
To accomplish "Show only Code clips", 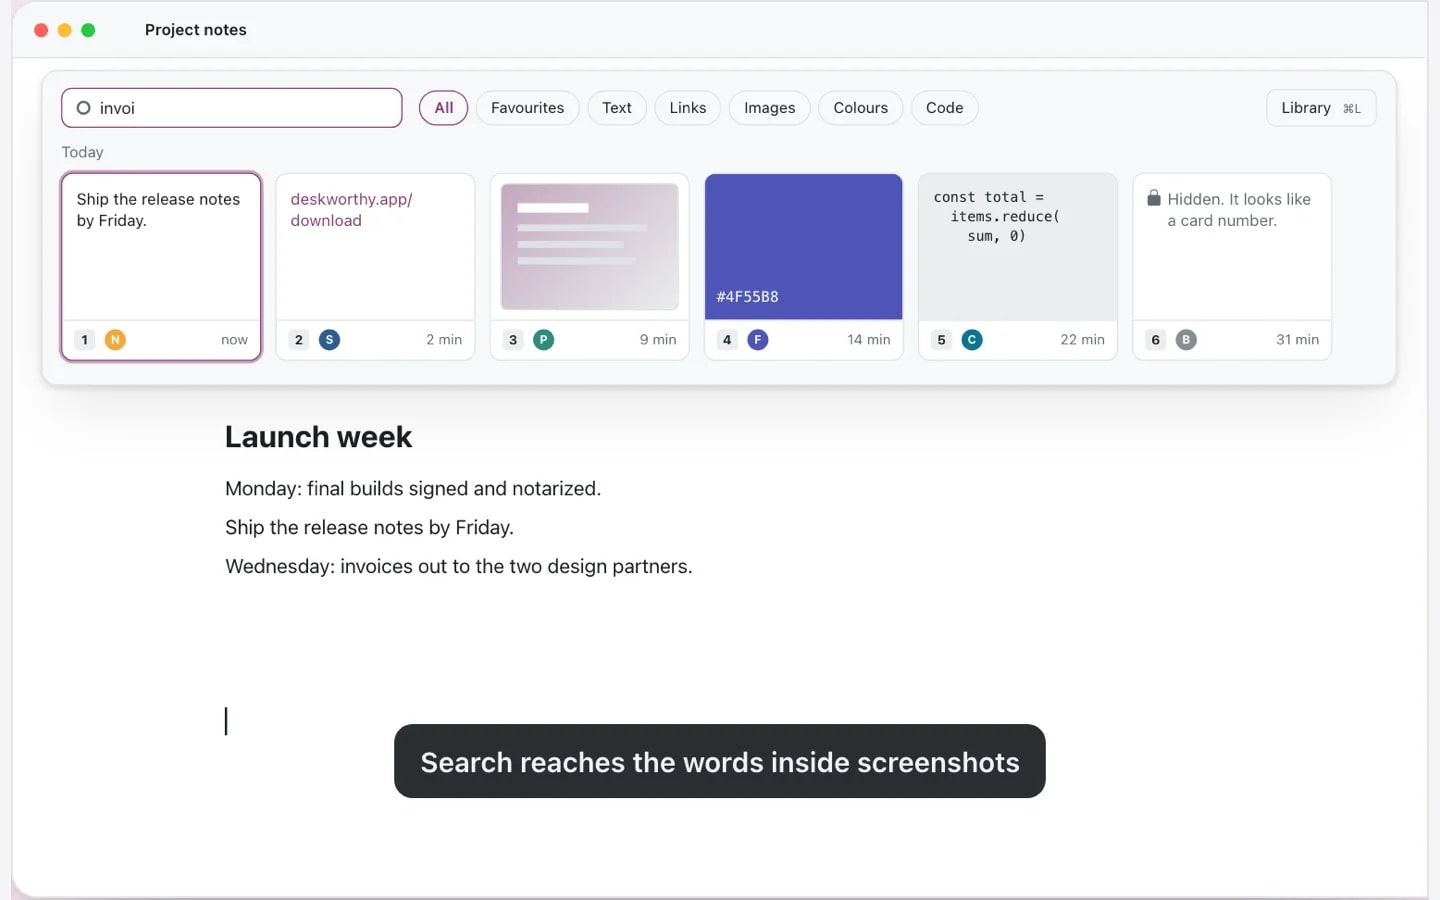I will pyautogui.click(x=945, y=108).
